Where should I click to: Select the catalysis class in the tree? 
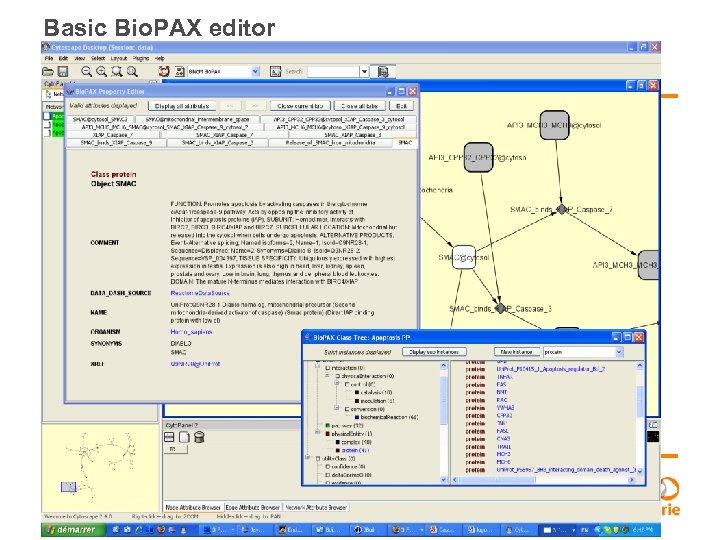tap(376, 393)
